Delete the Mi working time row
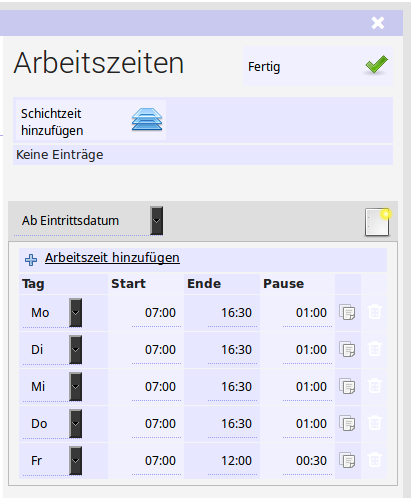Image resolution: width=415 pixels, height=498 pixels. point(374,386)
